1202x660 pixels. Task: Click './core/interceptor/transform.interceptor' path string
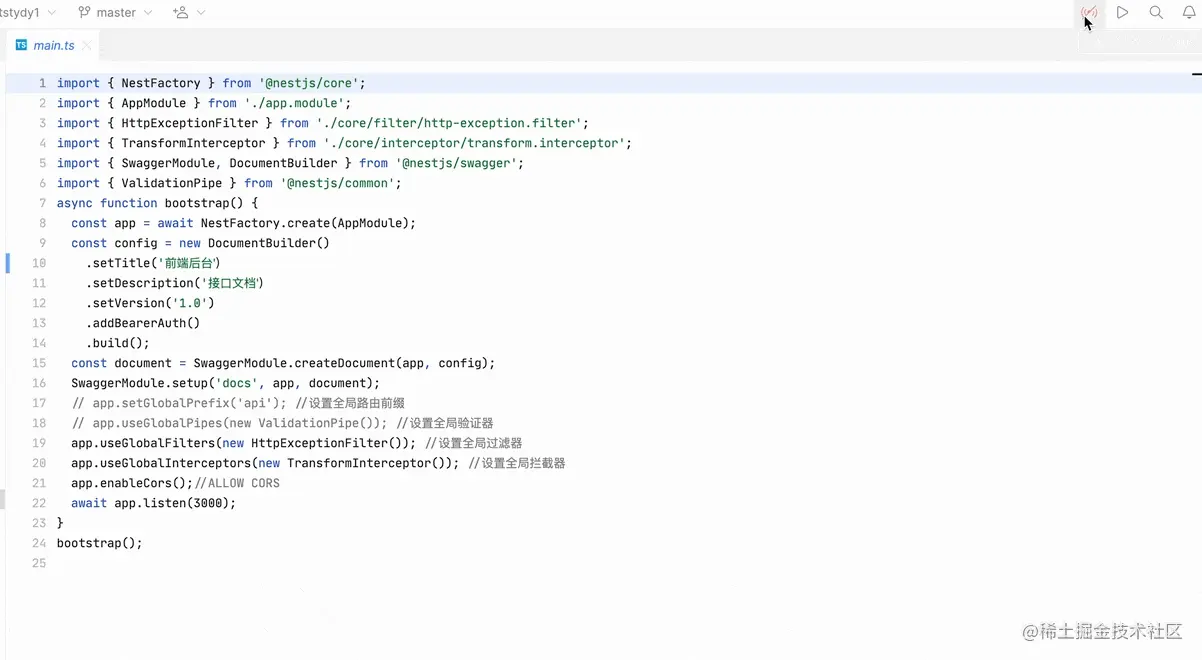tap(474, 143)
